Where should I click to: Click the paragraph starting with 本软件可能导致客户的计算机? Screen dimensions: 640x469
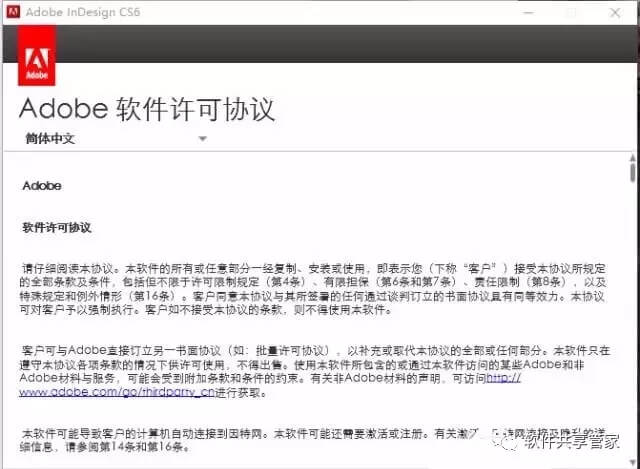(x=314, y=440)
